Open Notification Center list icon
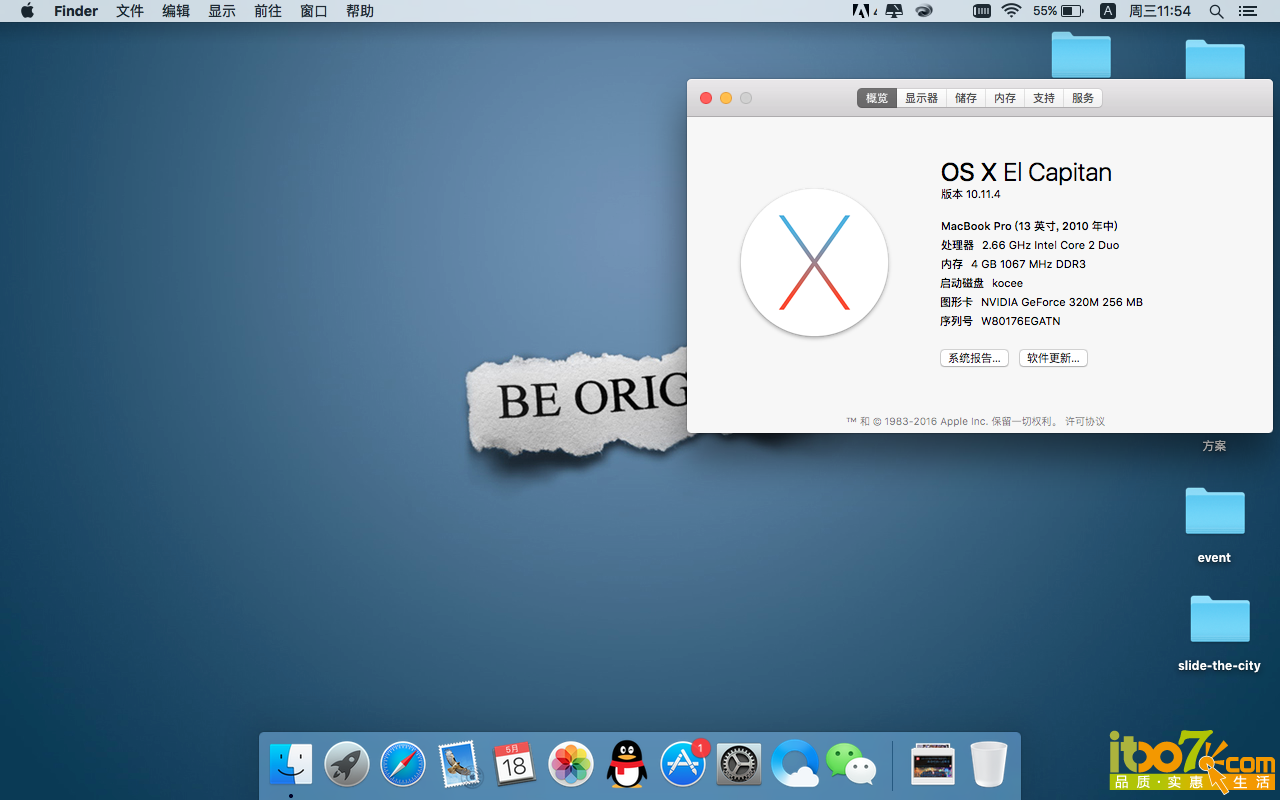Screen dimensions: 1280x800 (x=1248, y=11)
